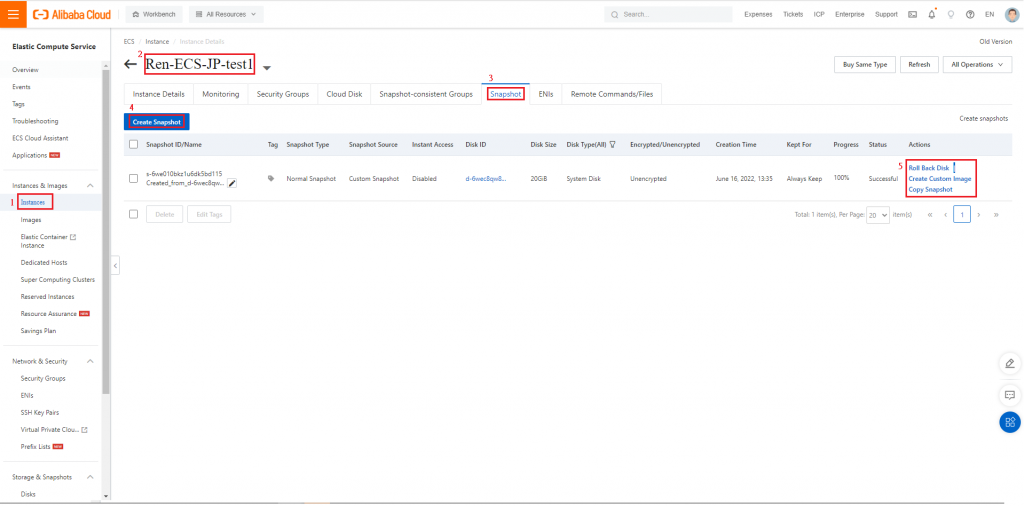
Task: Click the search magnifier icon
Action: pos(615,14)
